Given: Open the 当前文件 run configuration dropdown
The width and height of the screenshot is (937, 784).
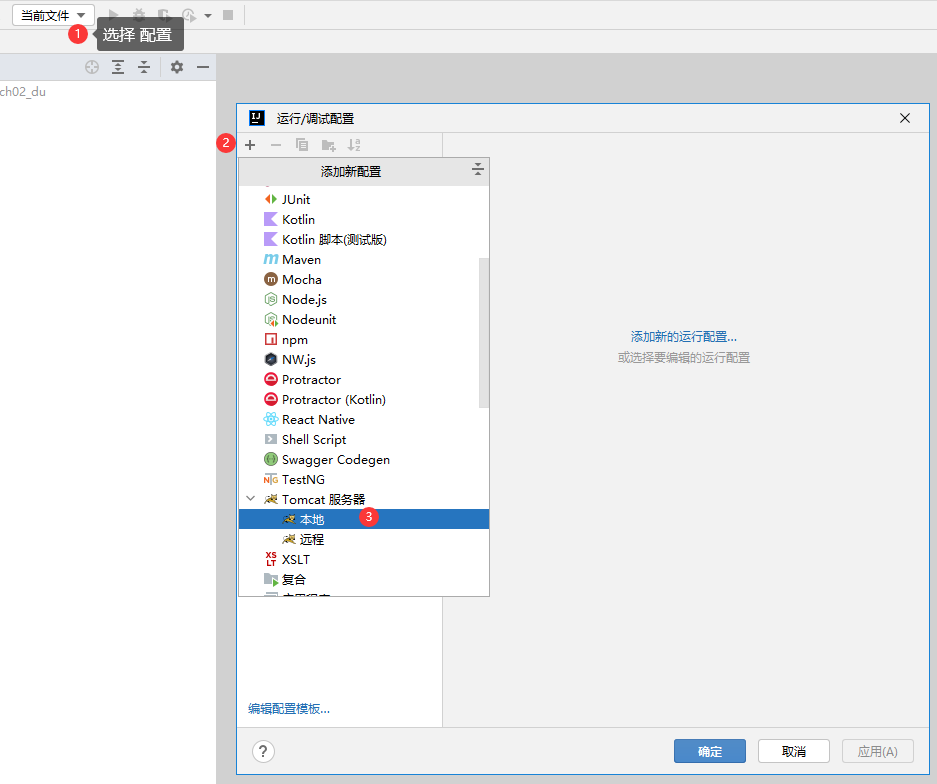Looking at the screenshot, I should (x=53, y=15).
